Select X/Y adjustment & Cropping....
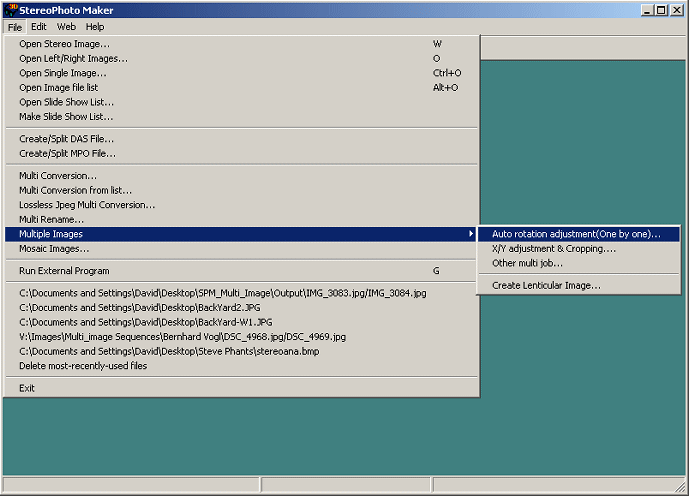This screenshot has width=689, height=496. (x=579, y=249)
